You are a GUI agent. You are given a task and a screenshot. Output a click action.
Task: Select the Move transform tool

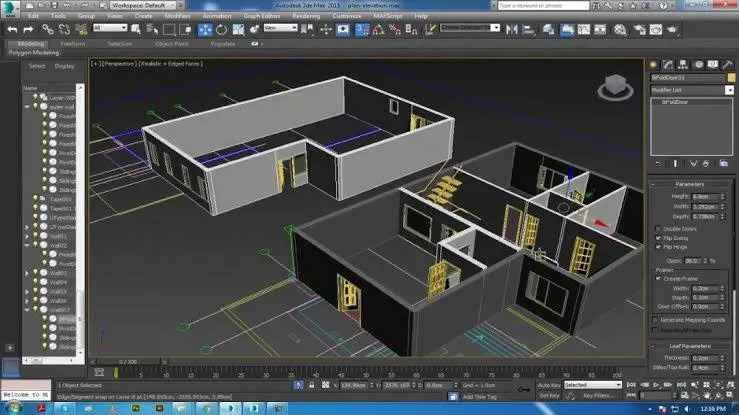(205, 30)
